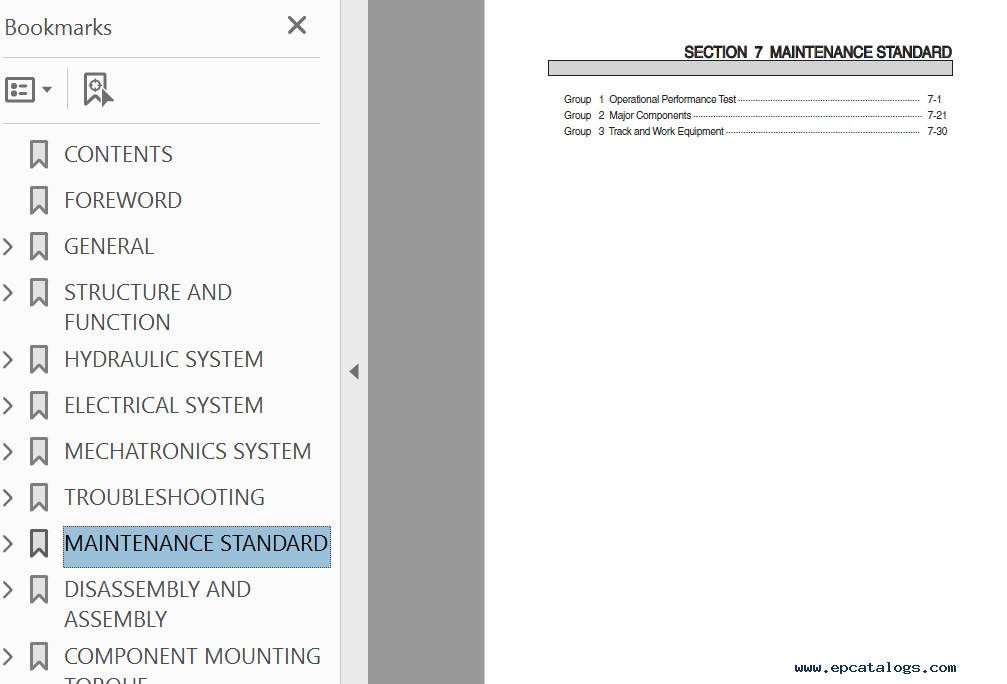
Task: Open the MECHATRONICS SYSTEM bookmark
Action: pyautogui.click(x=188, y=452)
